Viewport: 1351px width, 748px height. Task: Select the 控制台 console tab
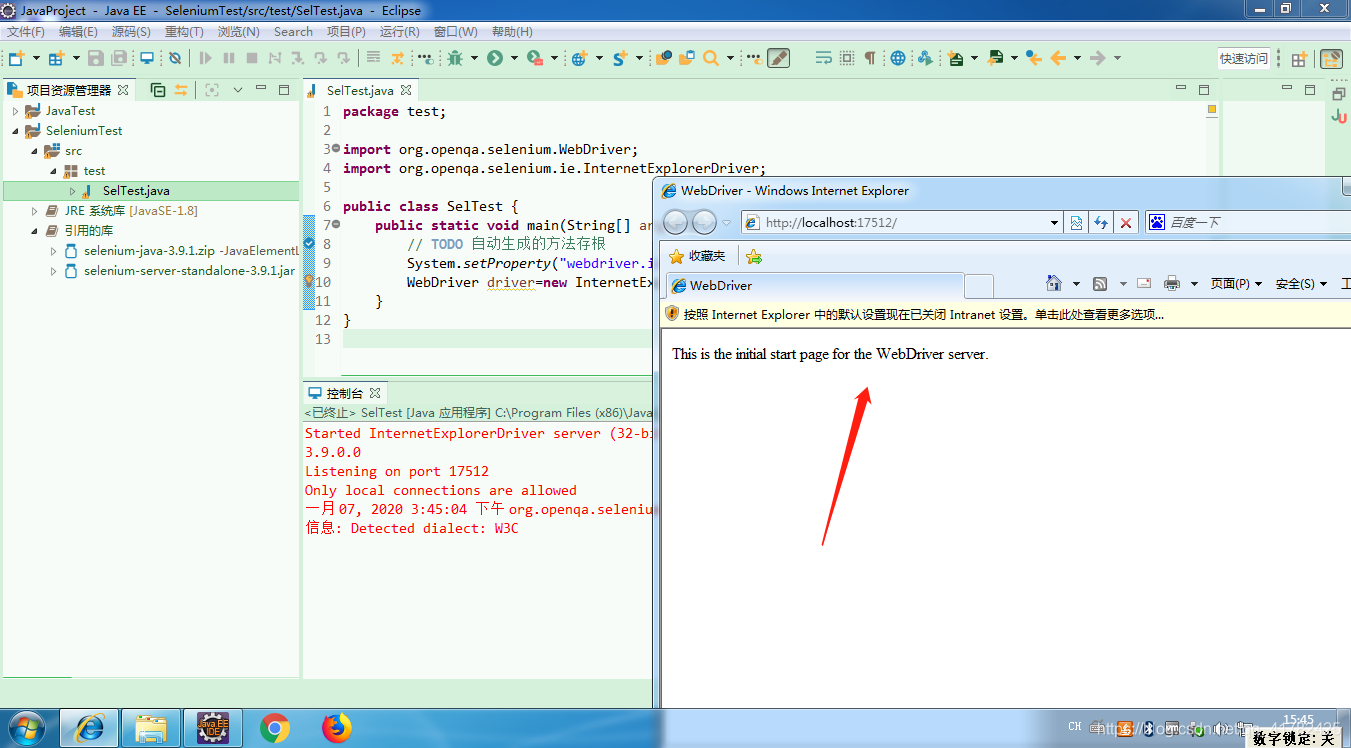(x=344, y=393)
